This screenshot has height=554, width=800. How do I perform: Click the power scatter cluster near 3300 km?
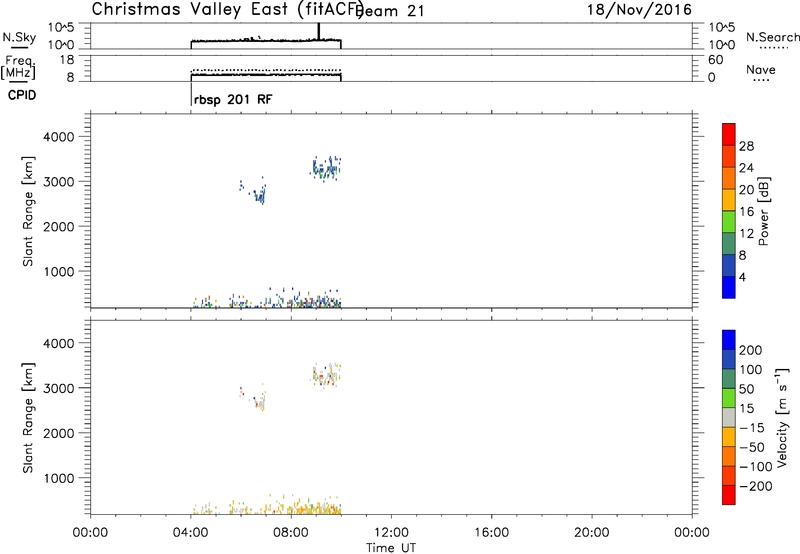tap(326, 168)
